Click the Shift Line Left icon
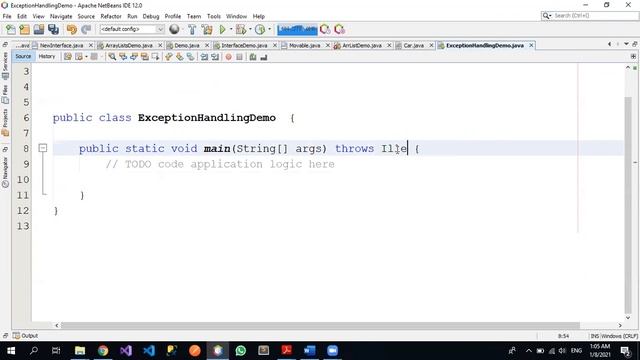Image resolution: width=640 pixels, height=360 pixels. [x=204, y=57]
